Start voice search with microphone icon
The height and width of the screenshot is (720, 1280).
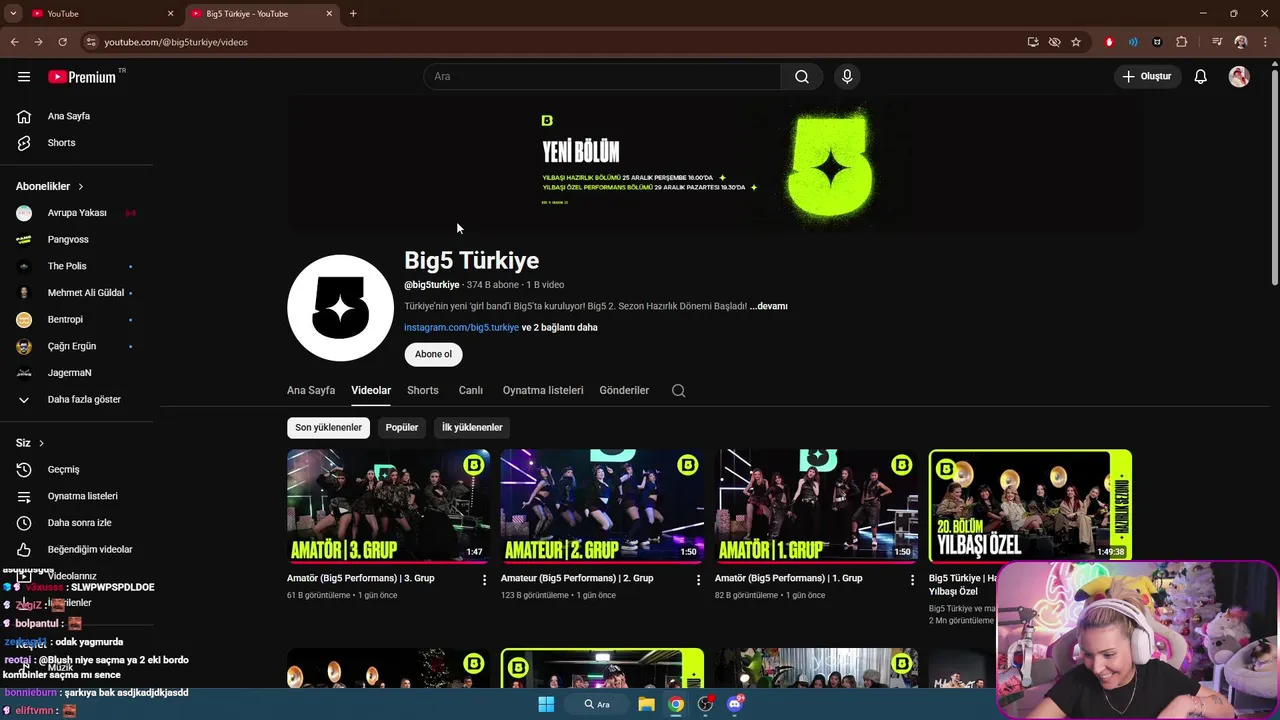click(847, 77)
